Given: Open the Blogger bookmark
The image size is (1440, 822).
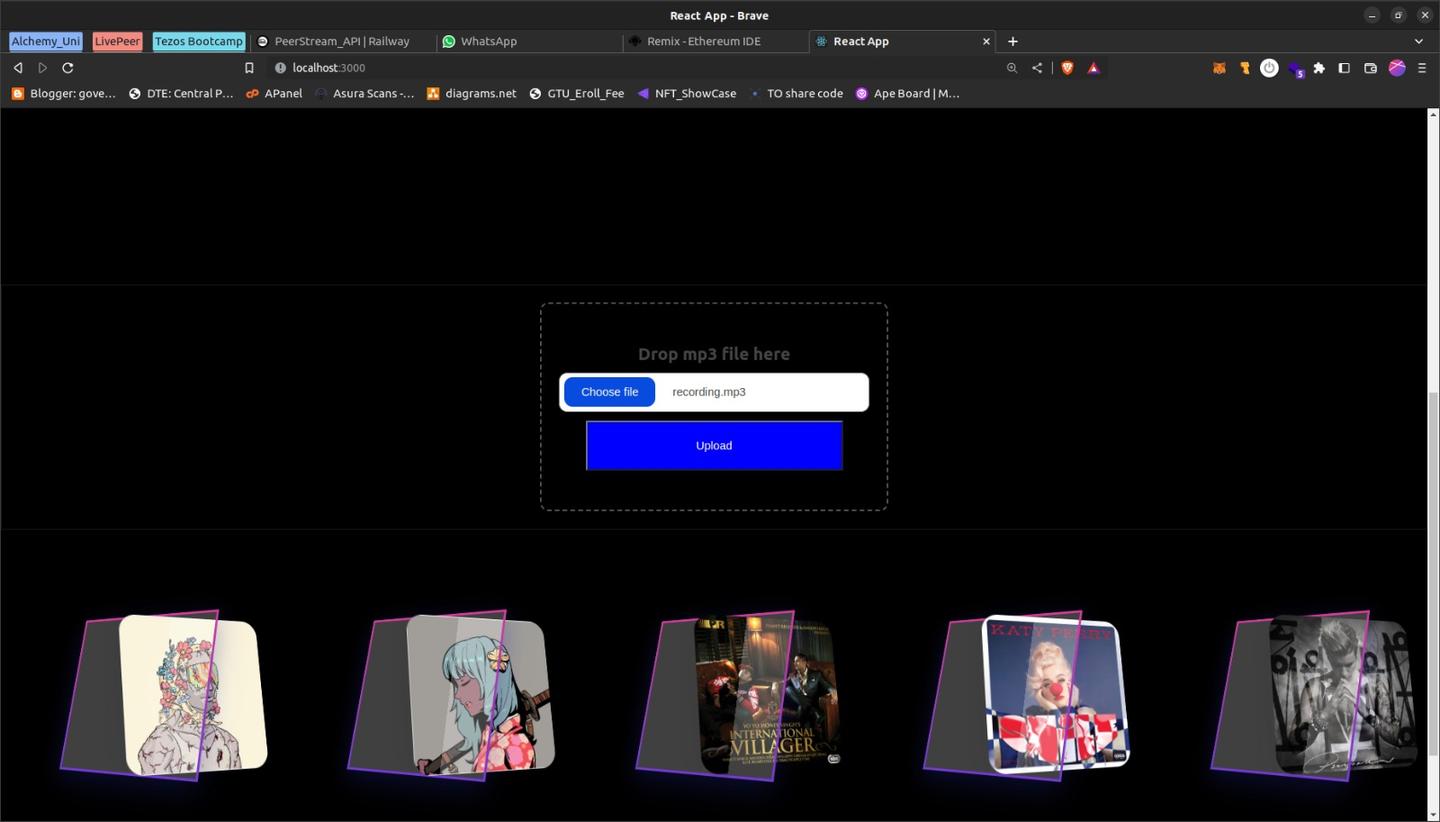Looking at the screenshot, I should pyautogui.click(x=63, y=93).
